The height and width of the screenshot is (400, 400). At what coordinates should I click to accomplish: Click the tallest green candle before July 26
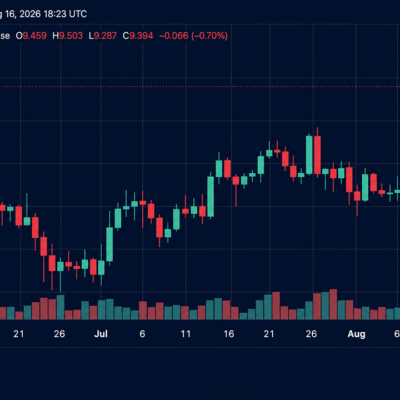tap(309, 155)
